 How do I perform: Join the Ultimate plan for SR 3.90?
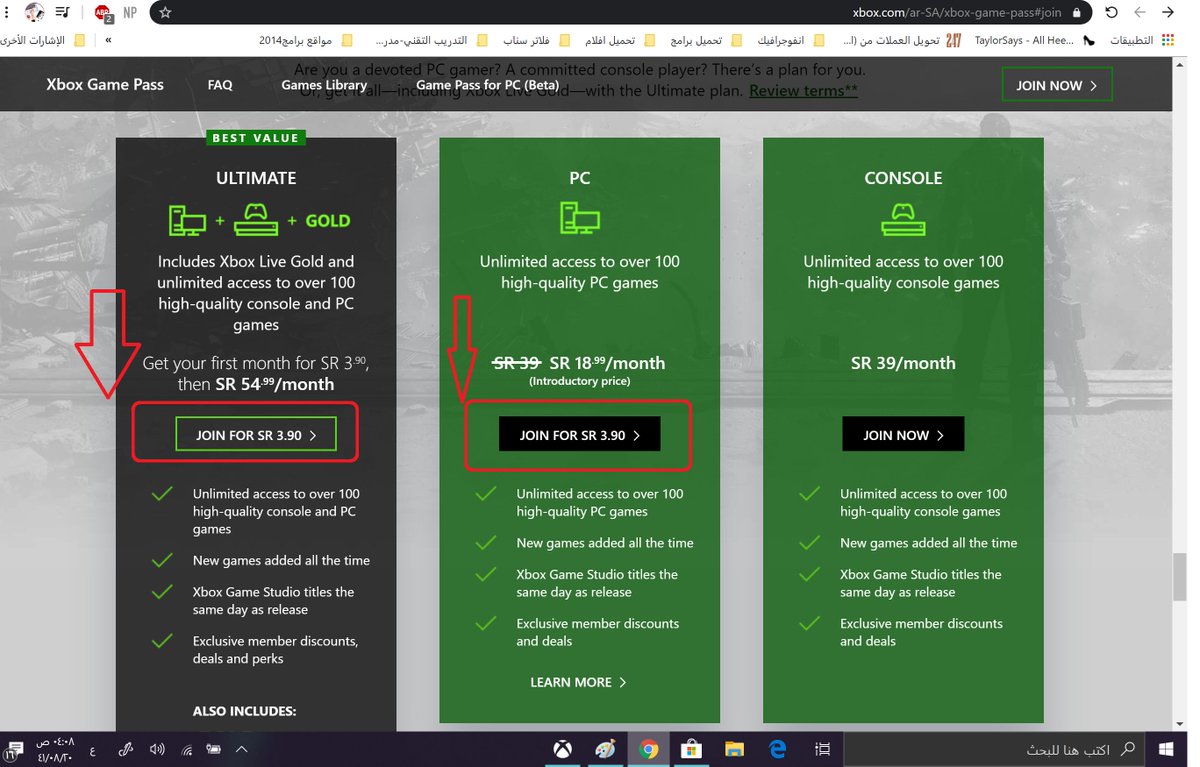pos(256,435)
